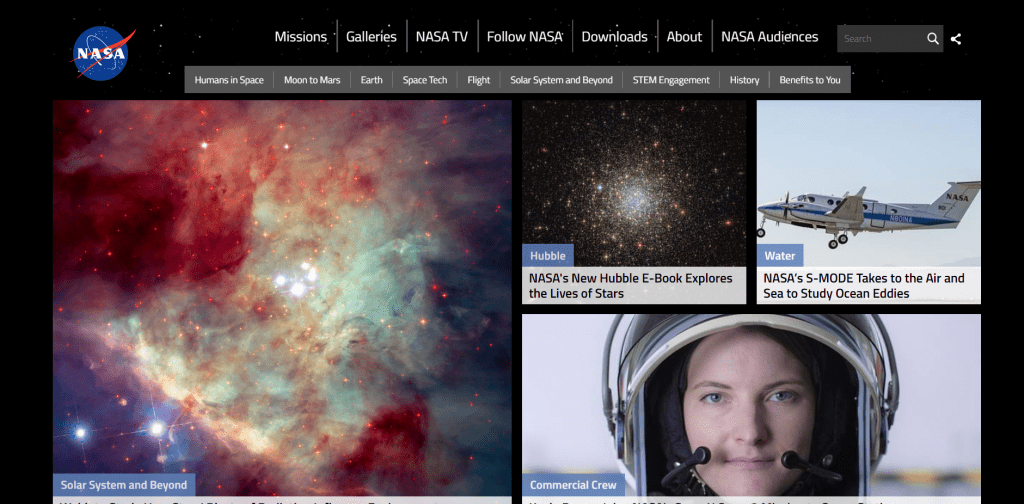
Task: Open the About menu
Action: coord(684,37)
